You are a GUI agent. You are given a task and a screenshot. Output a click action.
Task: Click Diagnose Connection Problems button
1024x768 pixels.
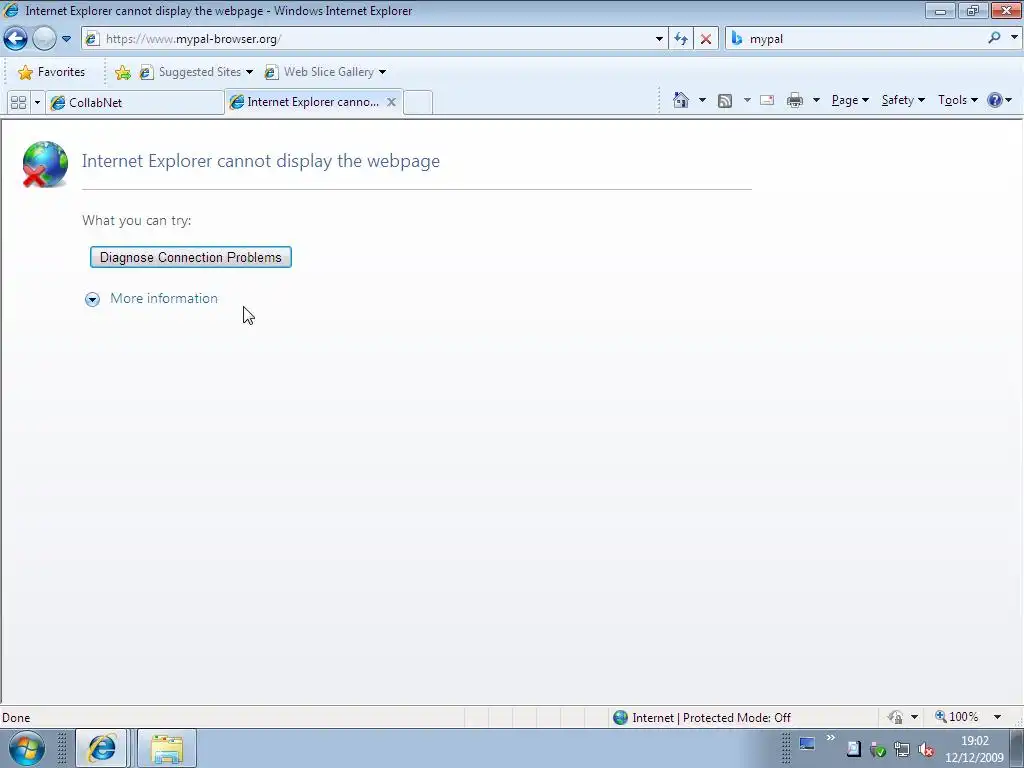(191, 257)
